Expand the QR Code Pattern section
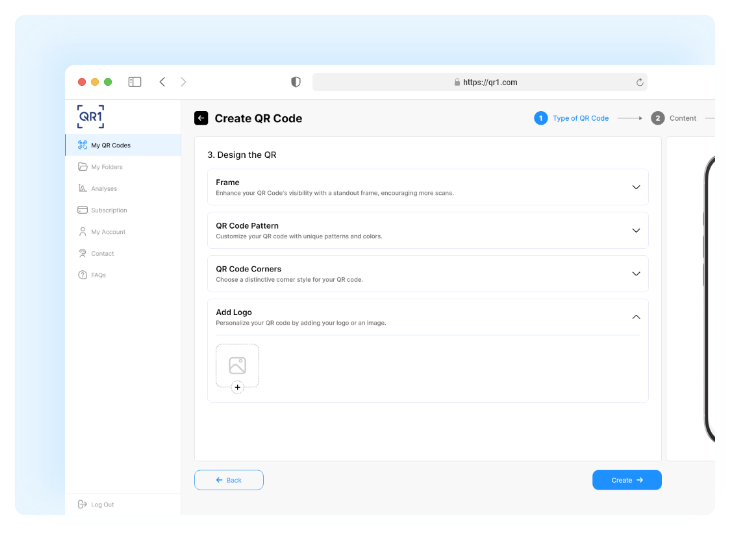 tap(635, 230)
